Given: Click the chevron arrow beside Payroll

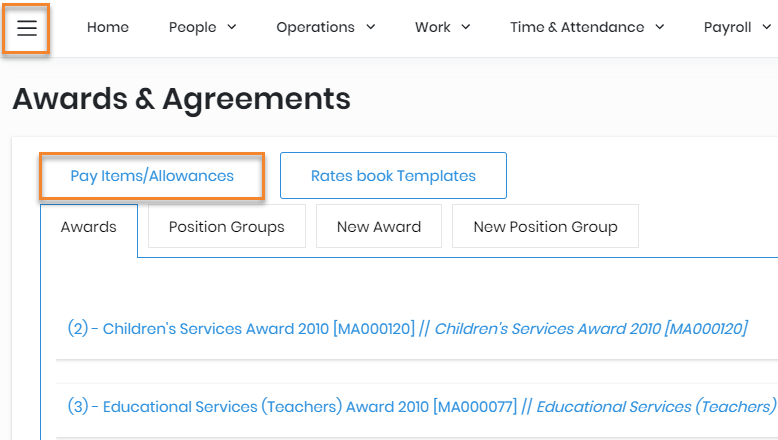Looking at the screenshot, I should 767,27.
